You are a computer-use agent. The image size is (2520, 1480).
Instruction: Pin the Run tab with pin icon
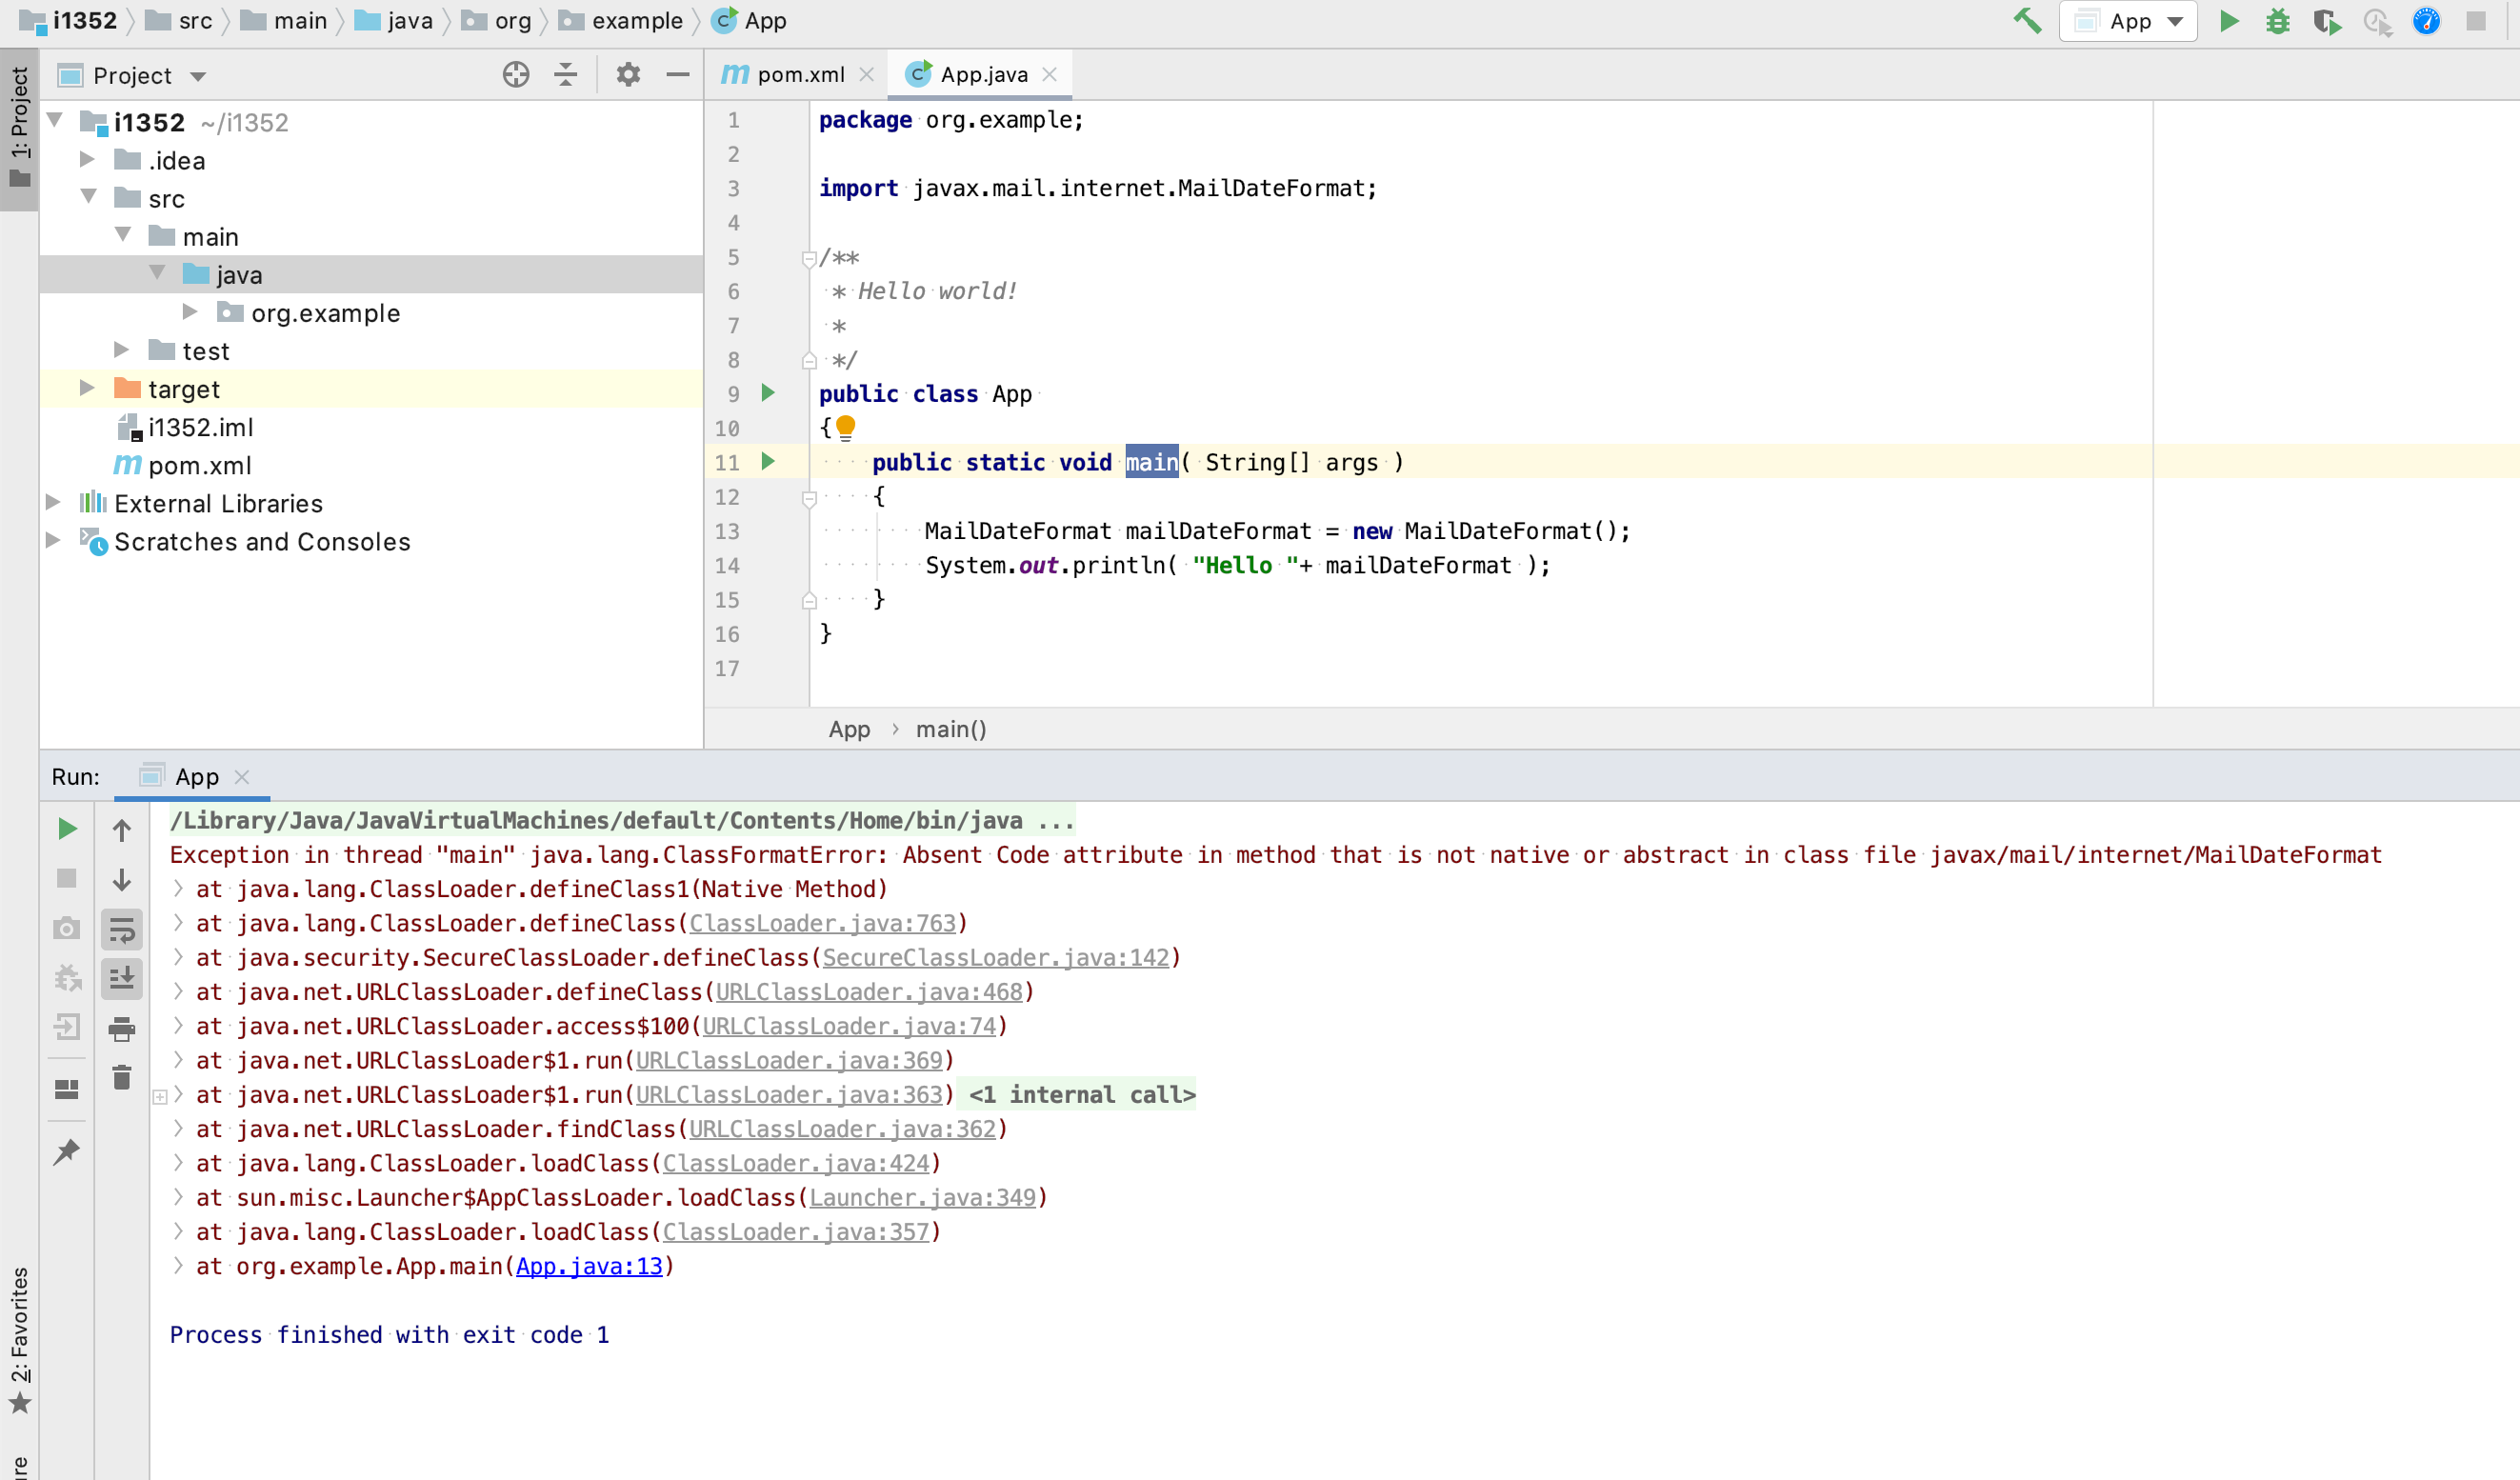click(67, 1152)
